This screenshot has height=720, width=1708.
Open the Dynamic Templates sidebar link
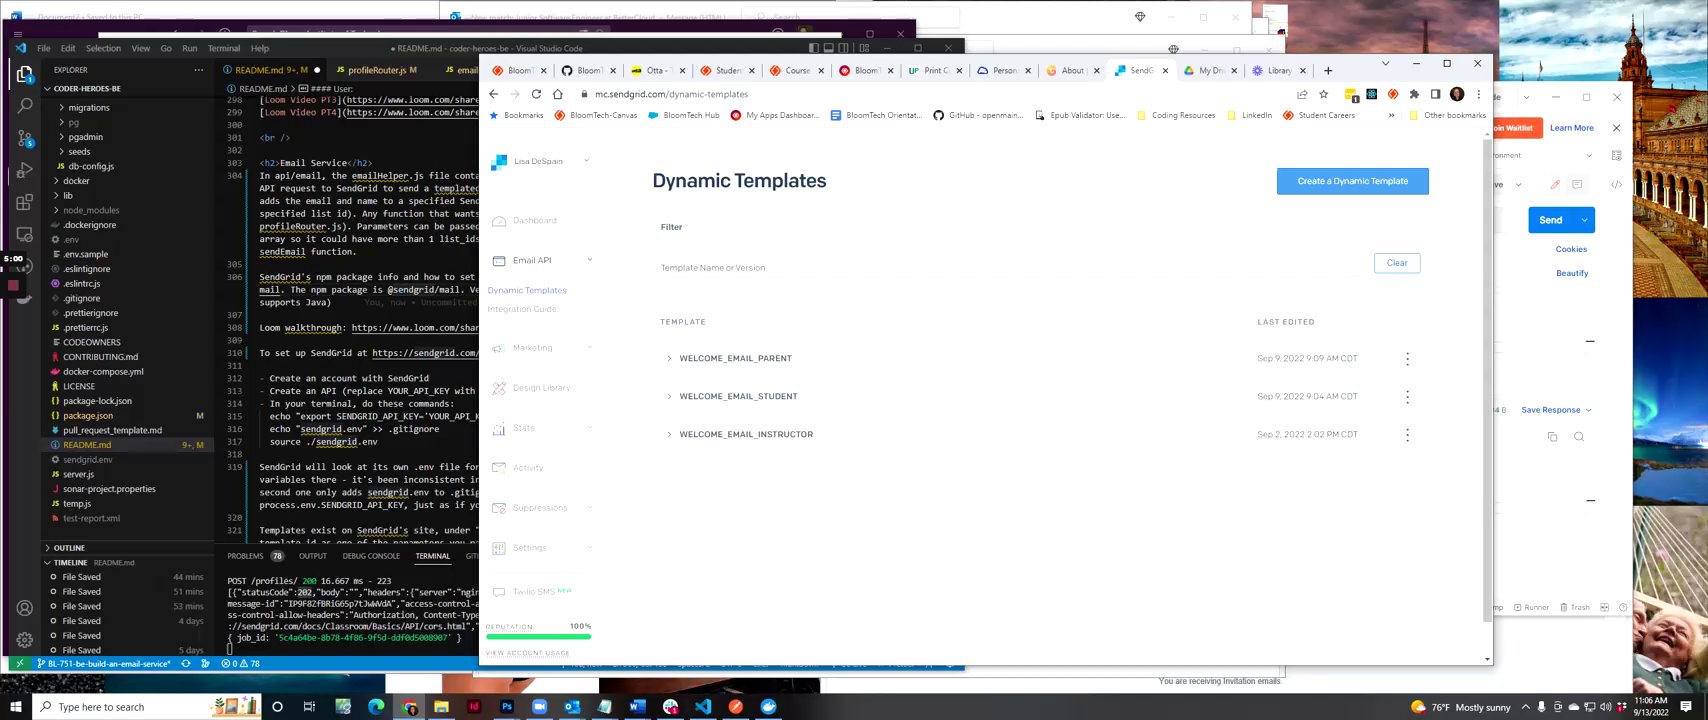pos(527,290)
